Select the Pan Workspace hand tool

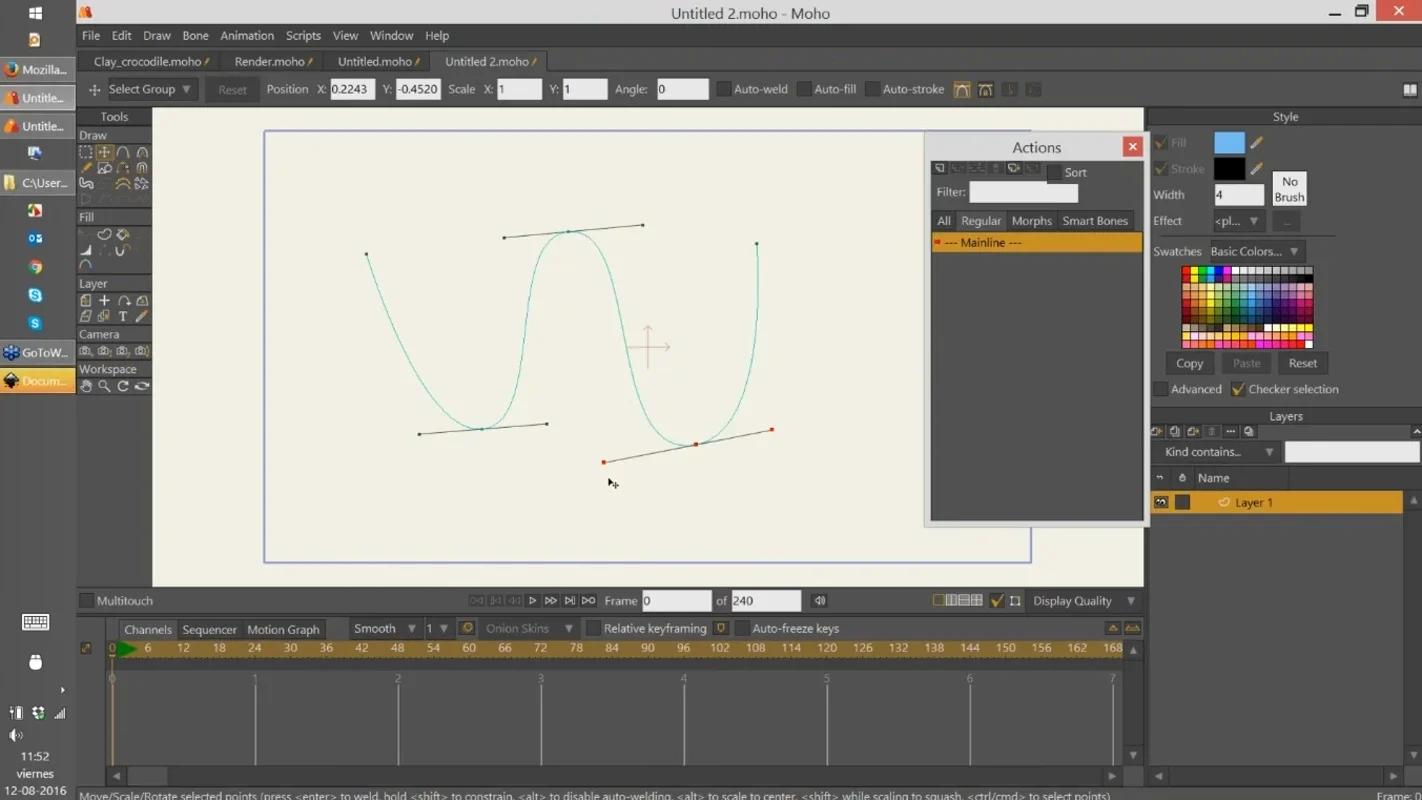86,386
